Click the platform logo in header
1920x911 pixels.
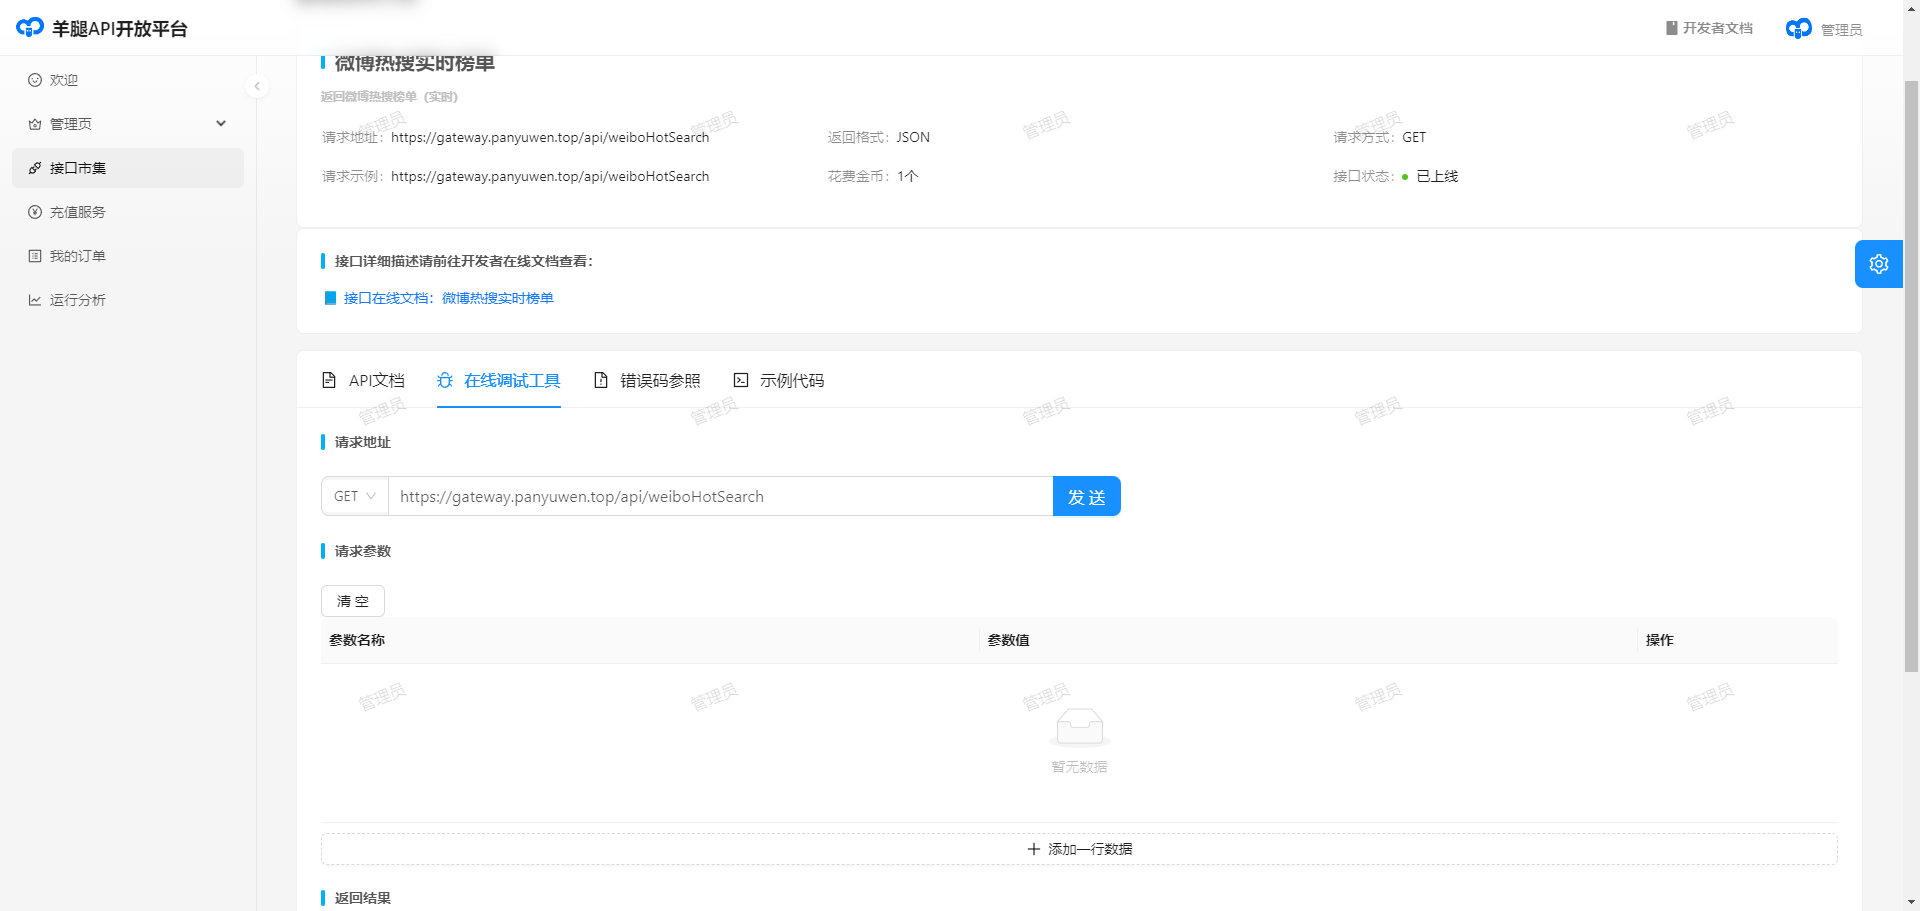point(30,28)
